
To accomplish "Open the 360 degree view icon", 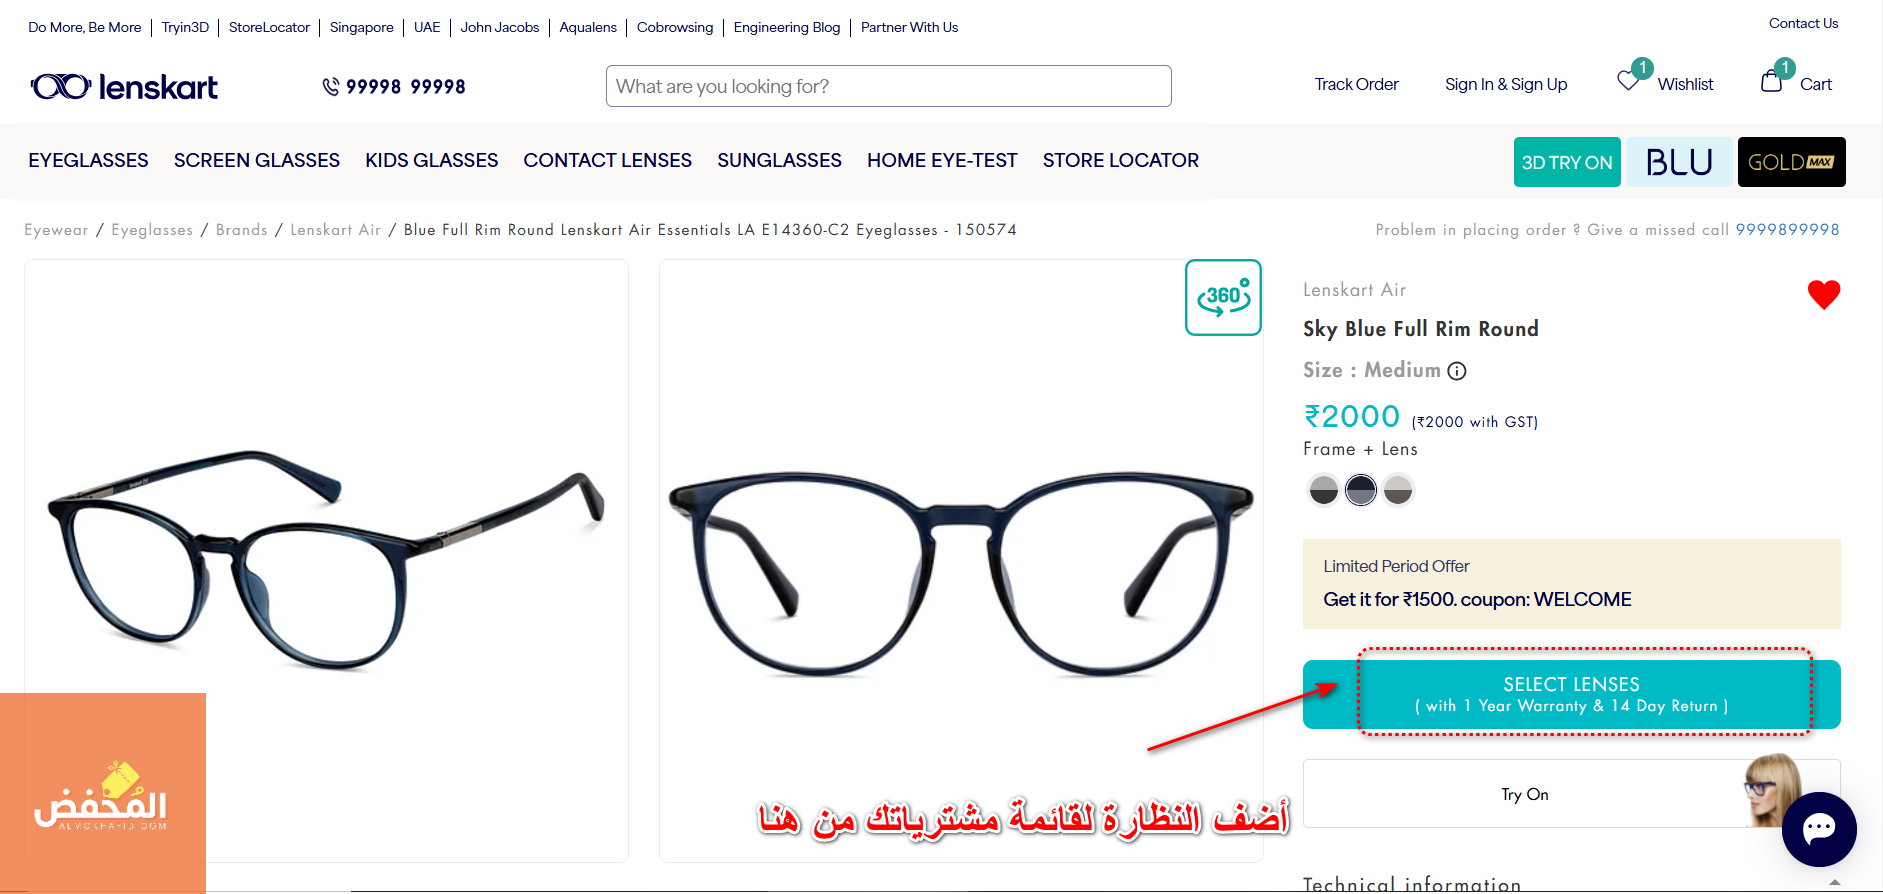I will (x=1223, y=298).
